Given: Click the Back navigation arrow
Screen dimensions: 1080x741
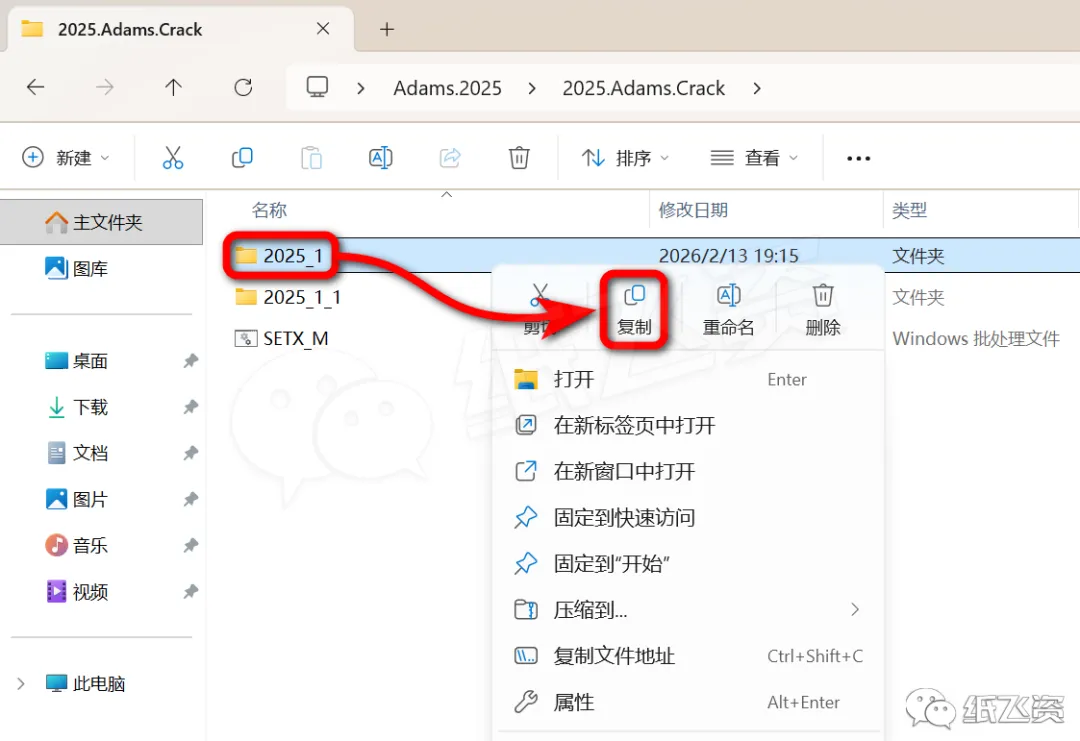Looking at the screenshot, I should click(x=35, y=87).
